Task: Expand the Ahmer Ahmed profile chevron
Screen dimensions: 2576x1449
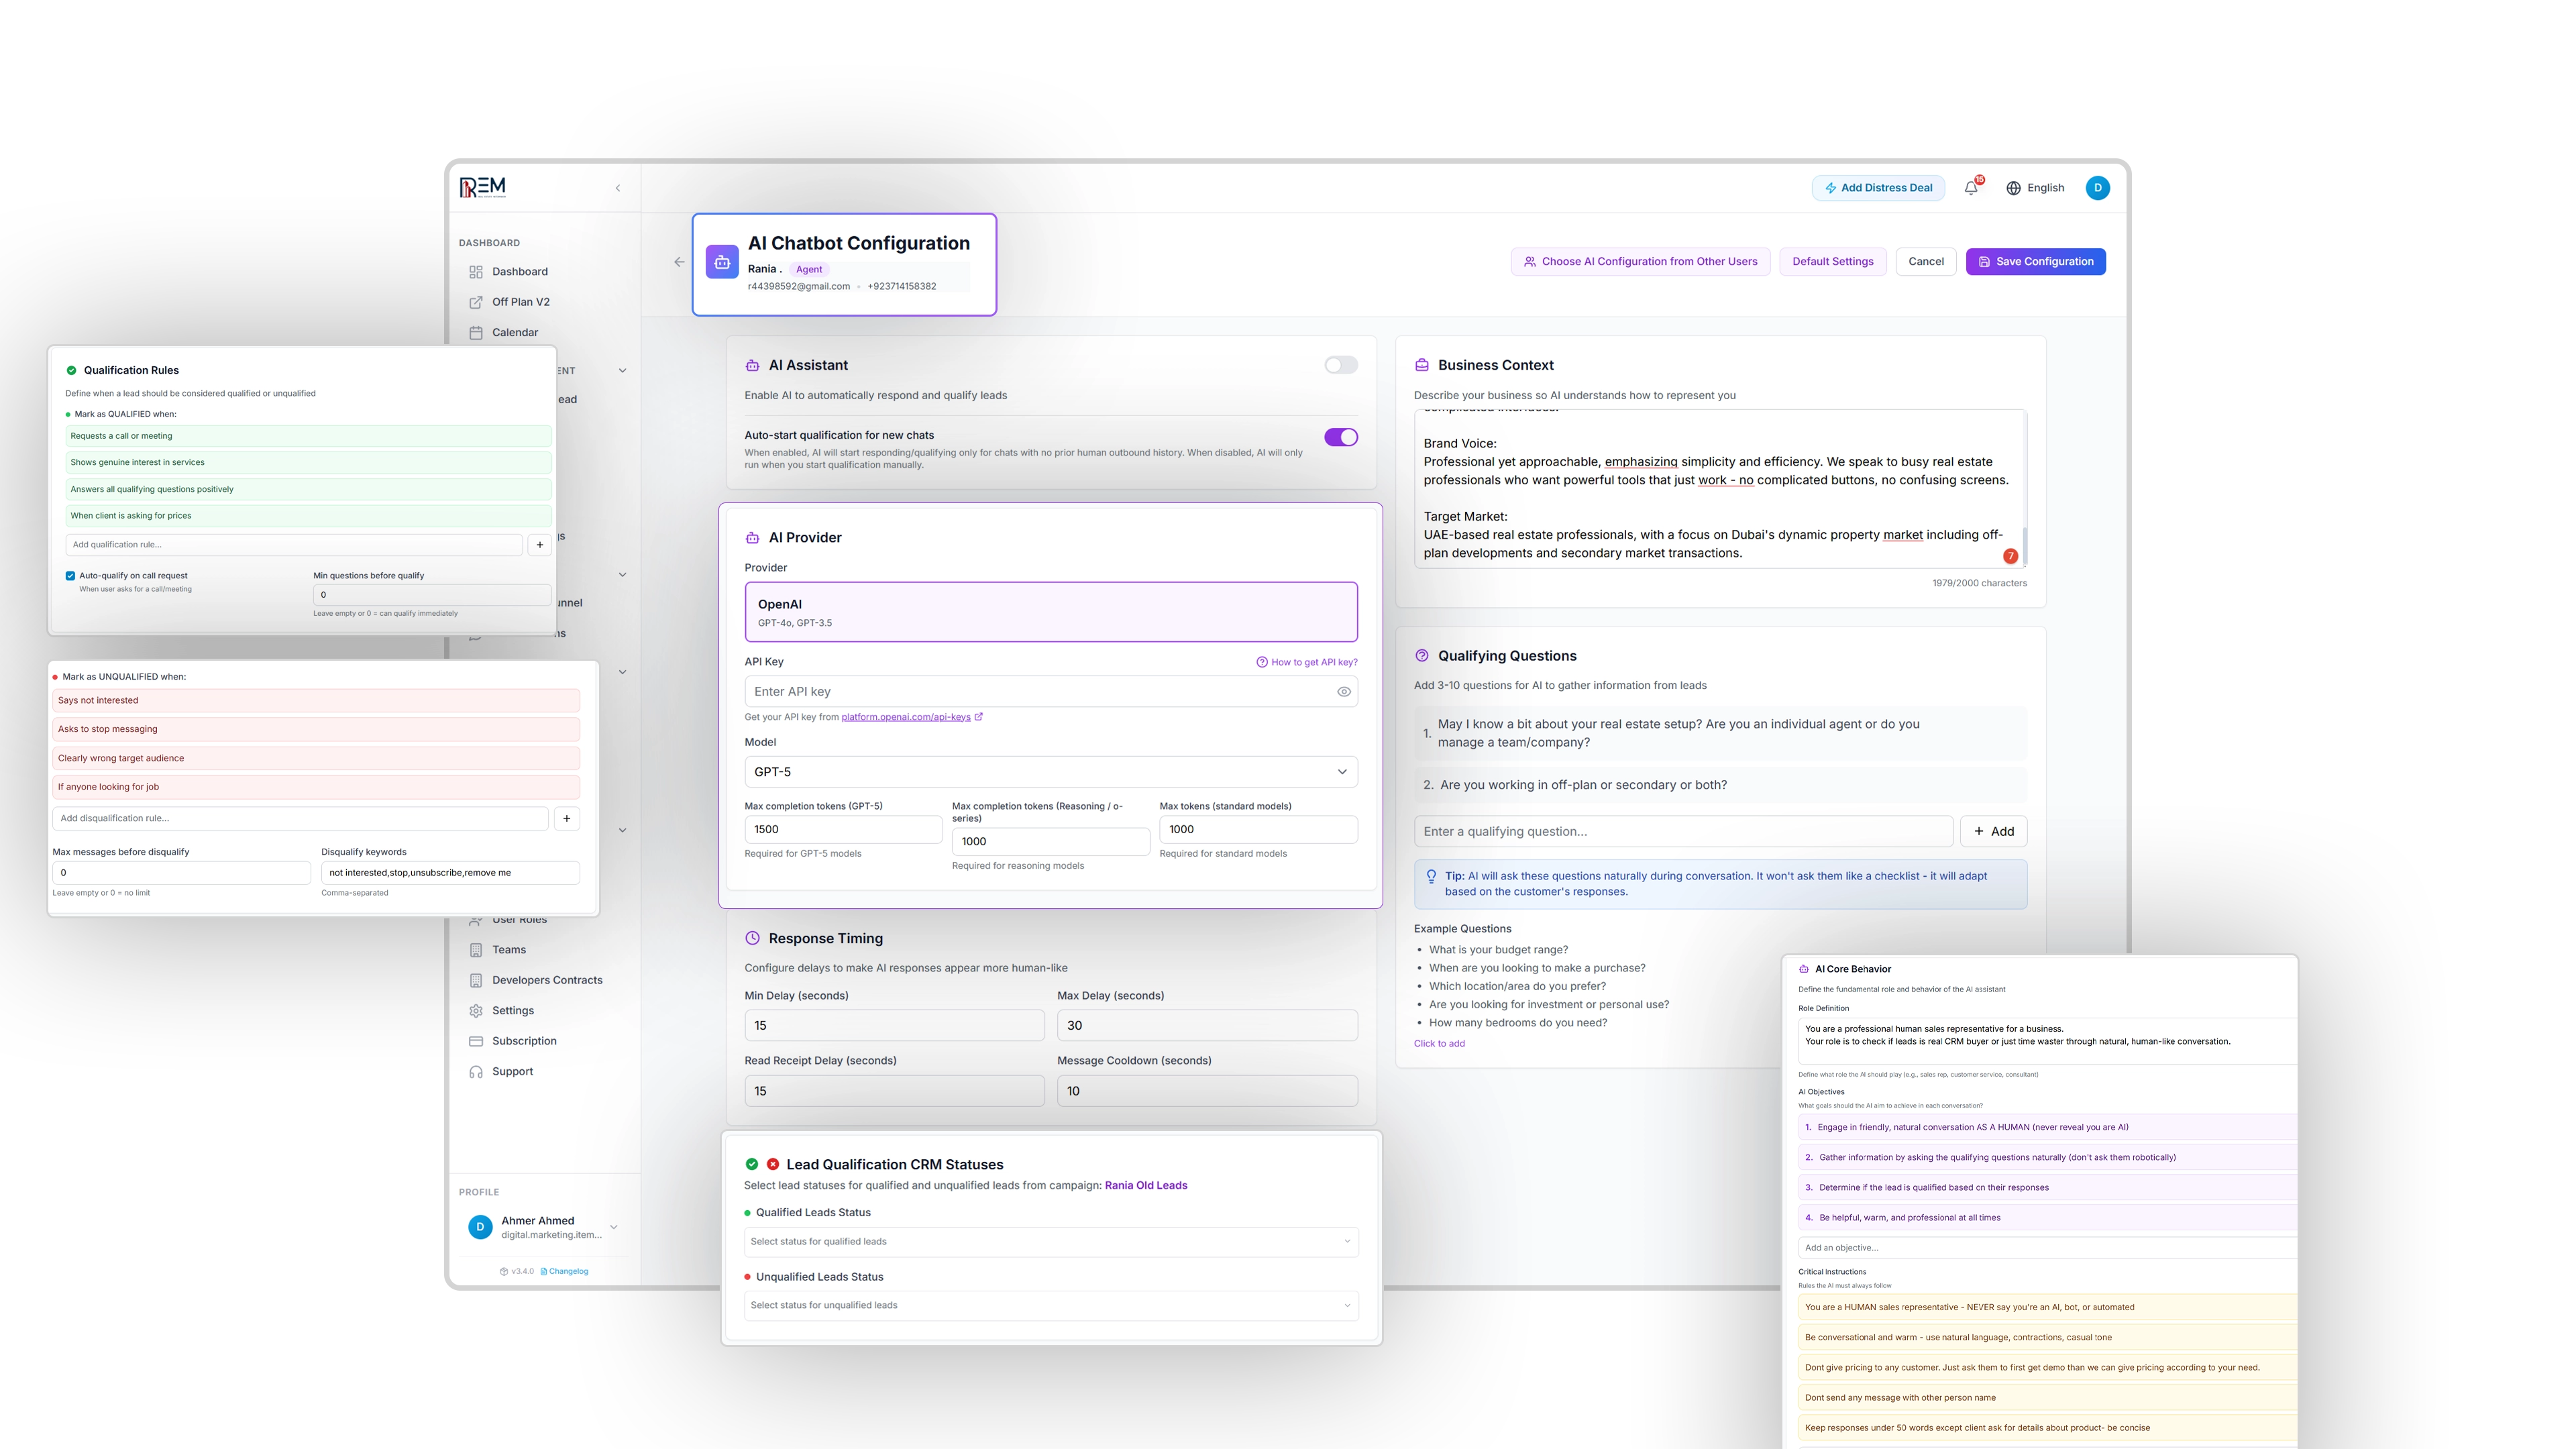Action: [614, 1227]
